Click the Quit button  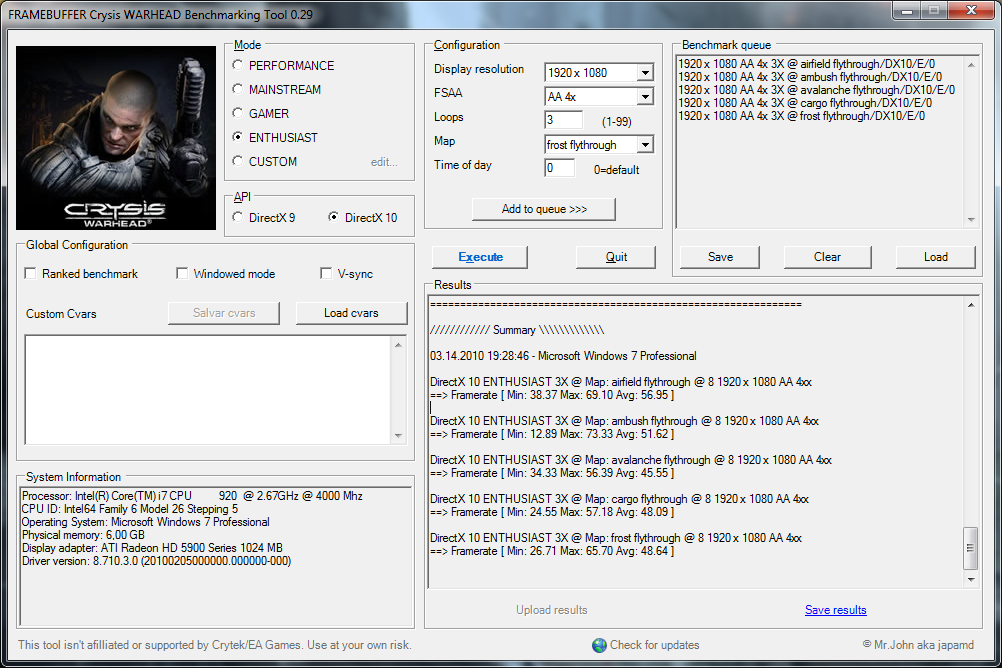click(x=616, y=257)
